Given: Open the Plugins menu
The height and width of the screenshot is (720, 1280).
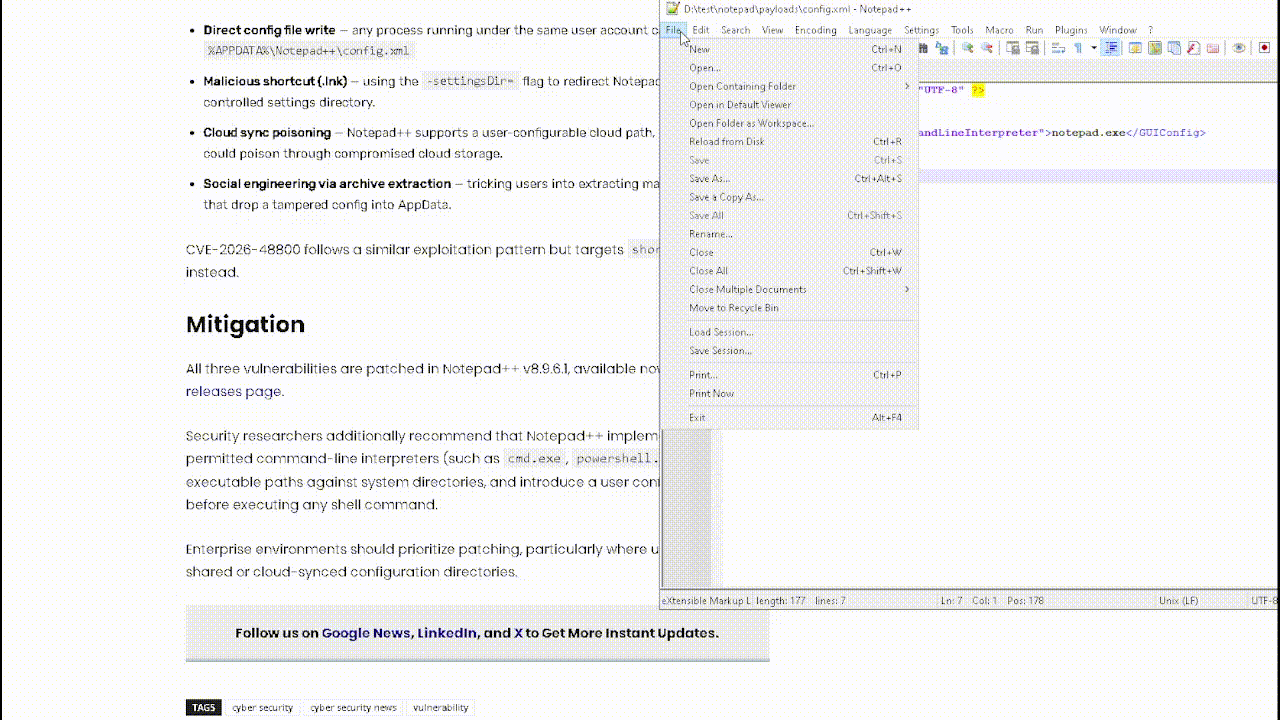Looking at the screenshot, I should (1071, 30).
